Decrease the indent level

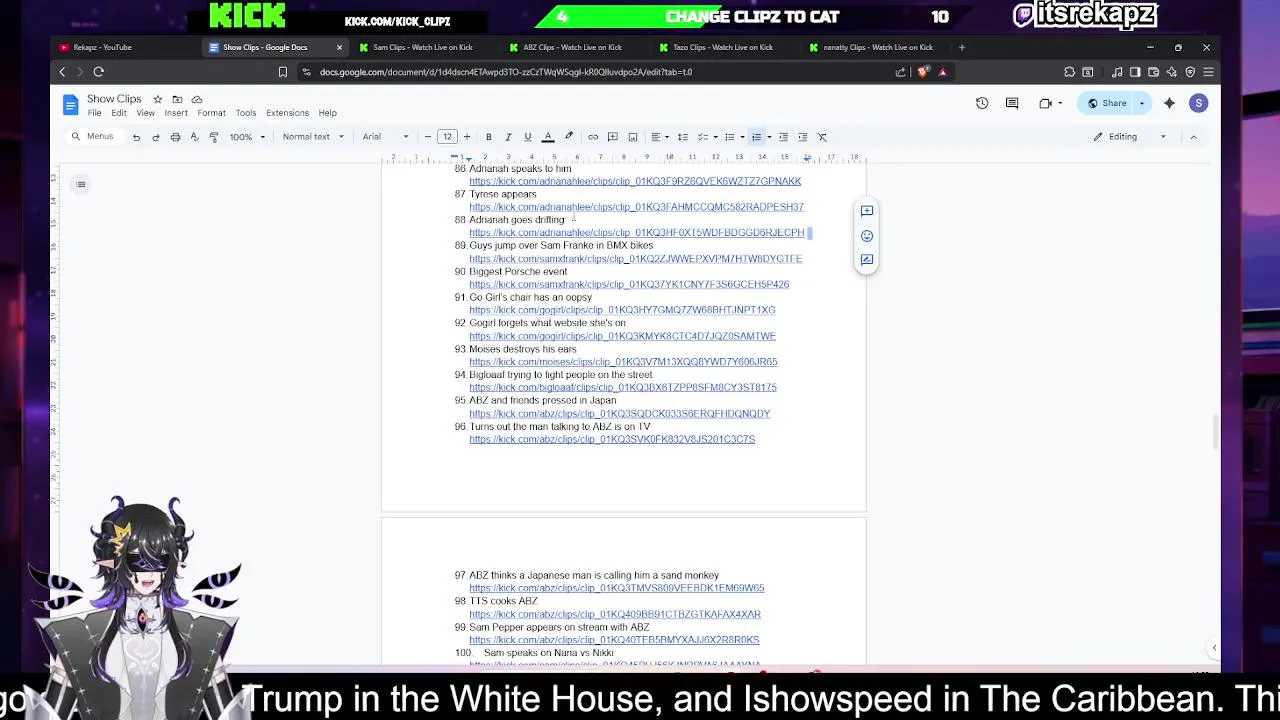click(x=784, y=137)
